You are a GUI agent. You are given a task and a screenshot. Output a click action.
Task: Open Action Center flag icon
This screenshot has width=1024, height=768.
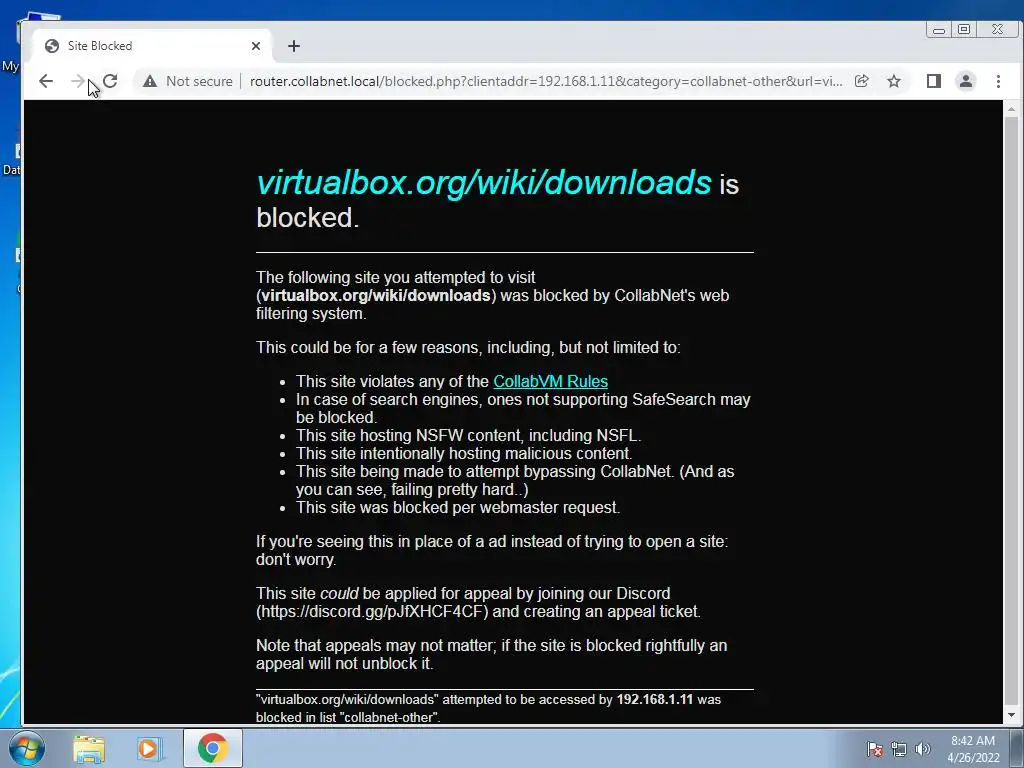pos(875,749)
